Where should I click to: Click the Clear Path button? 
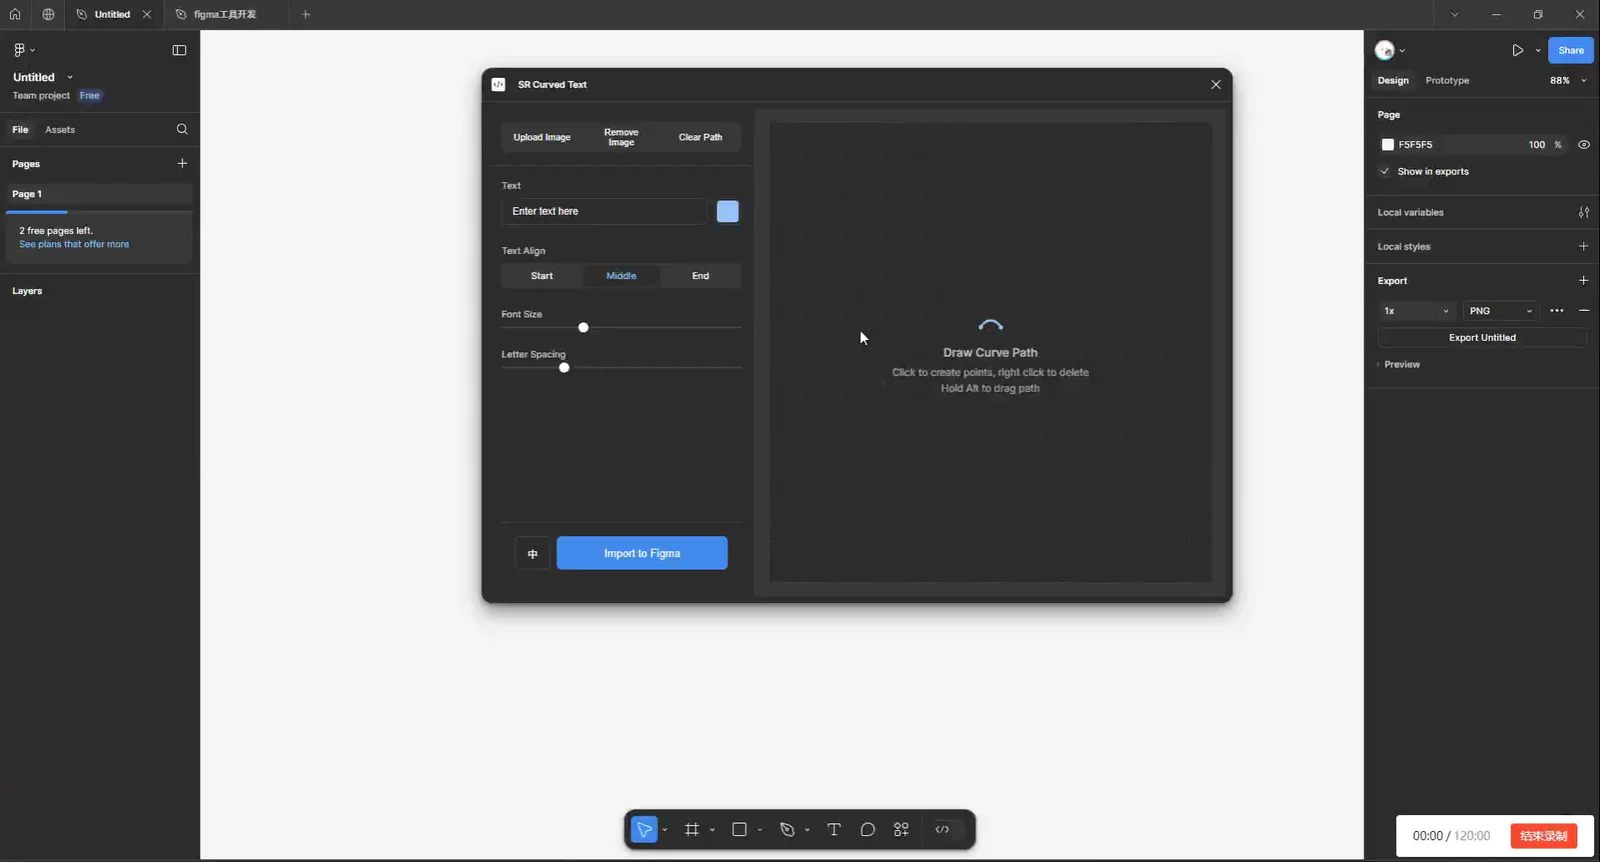(x=700, y=137)
